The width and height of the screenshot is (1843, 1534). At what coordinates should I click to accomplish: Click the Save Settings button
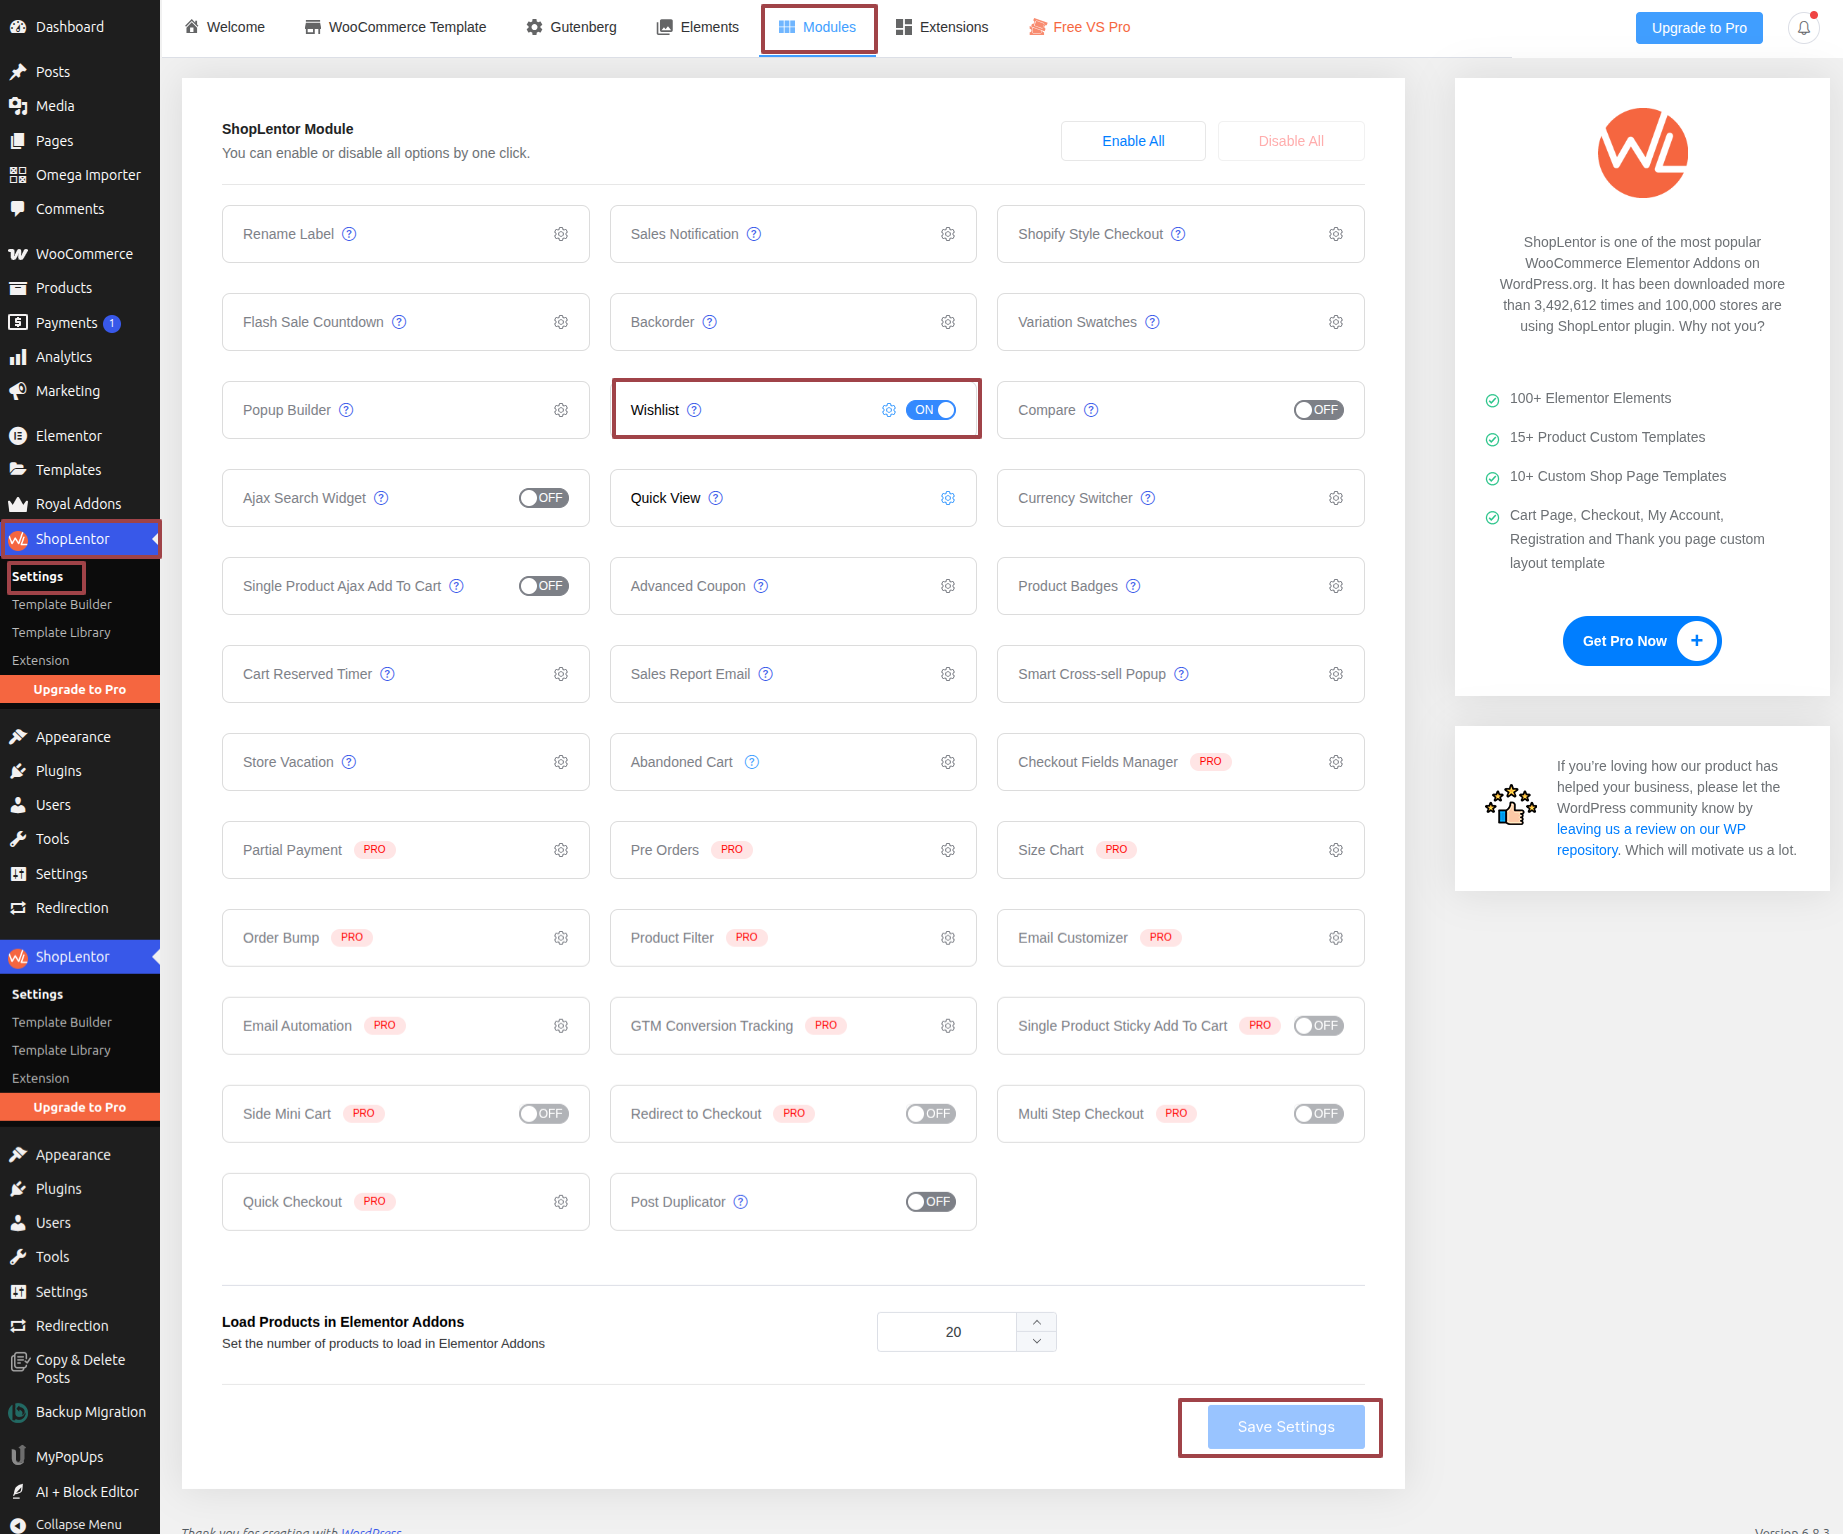pyautogui.click(x=1286, y=1427)
